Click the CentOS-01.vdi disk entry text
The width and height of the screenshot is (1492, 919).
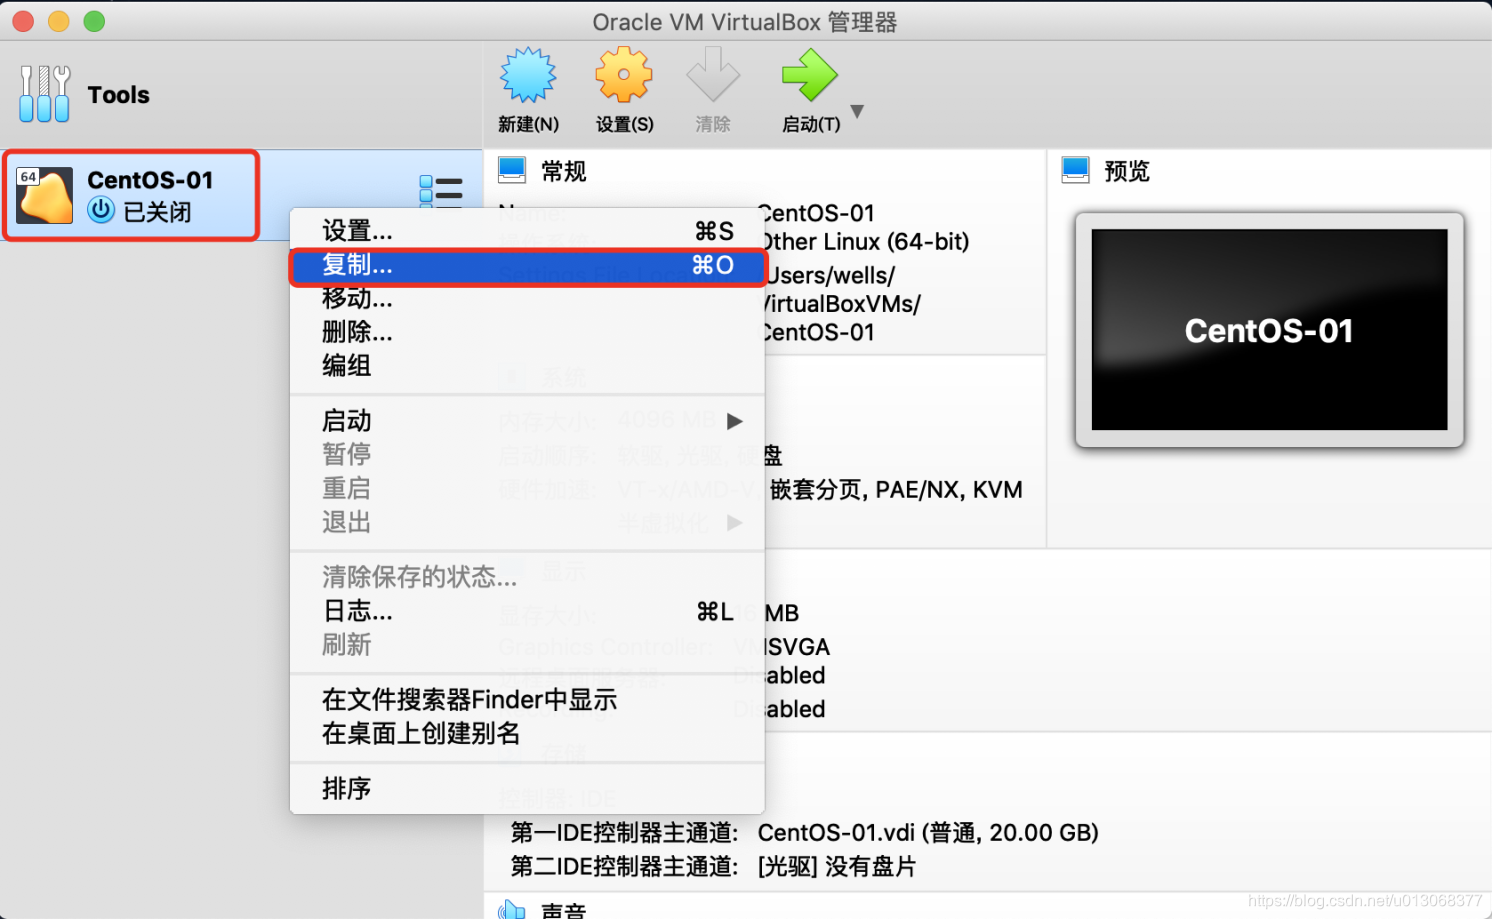point(928,833)
